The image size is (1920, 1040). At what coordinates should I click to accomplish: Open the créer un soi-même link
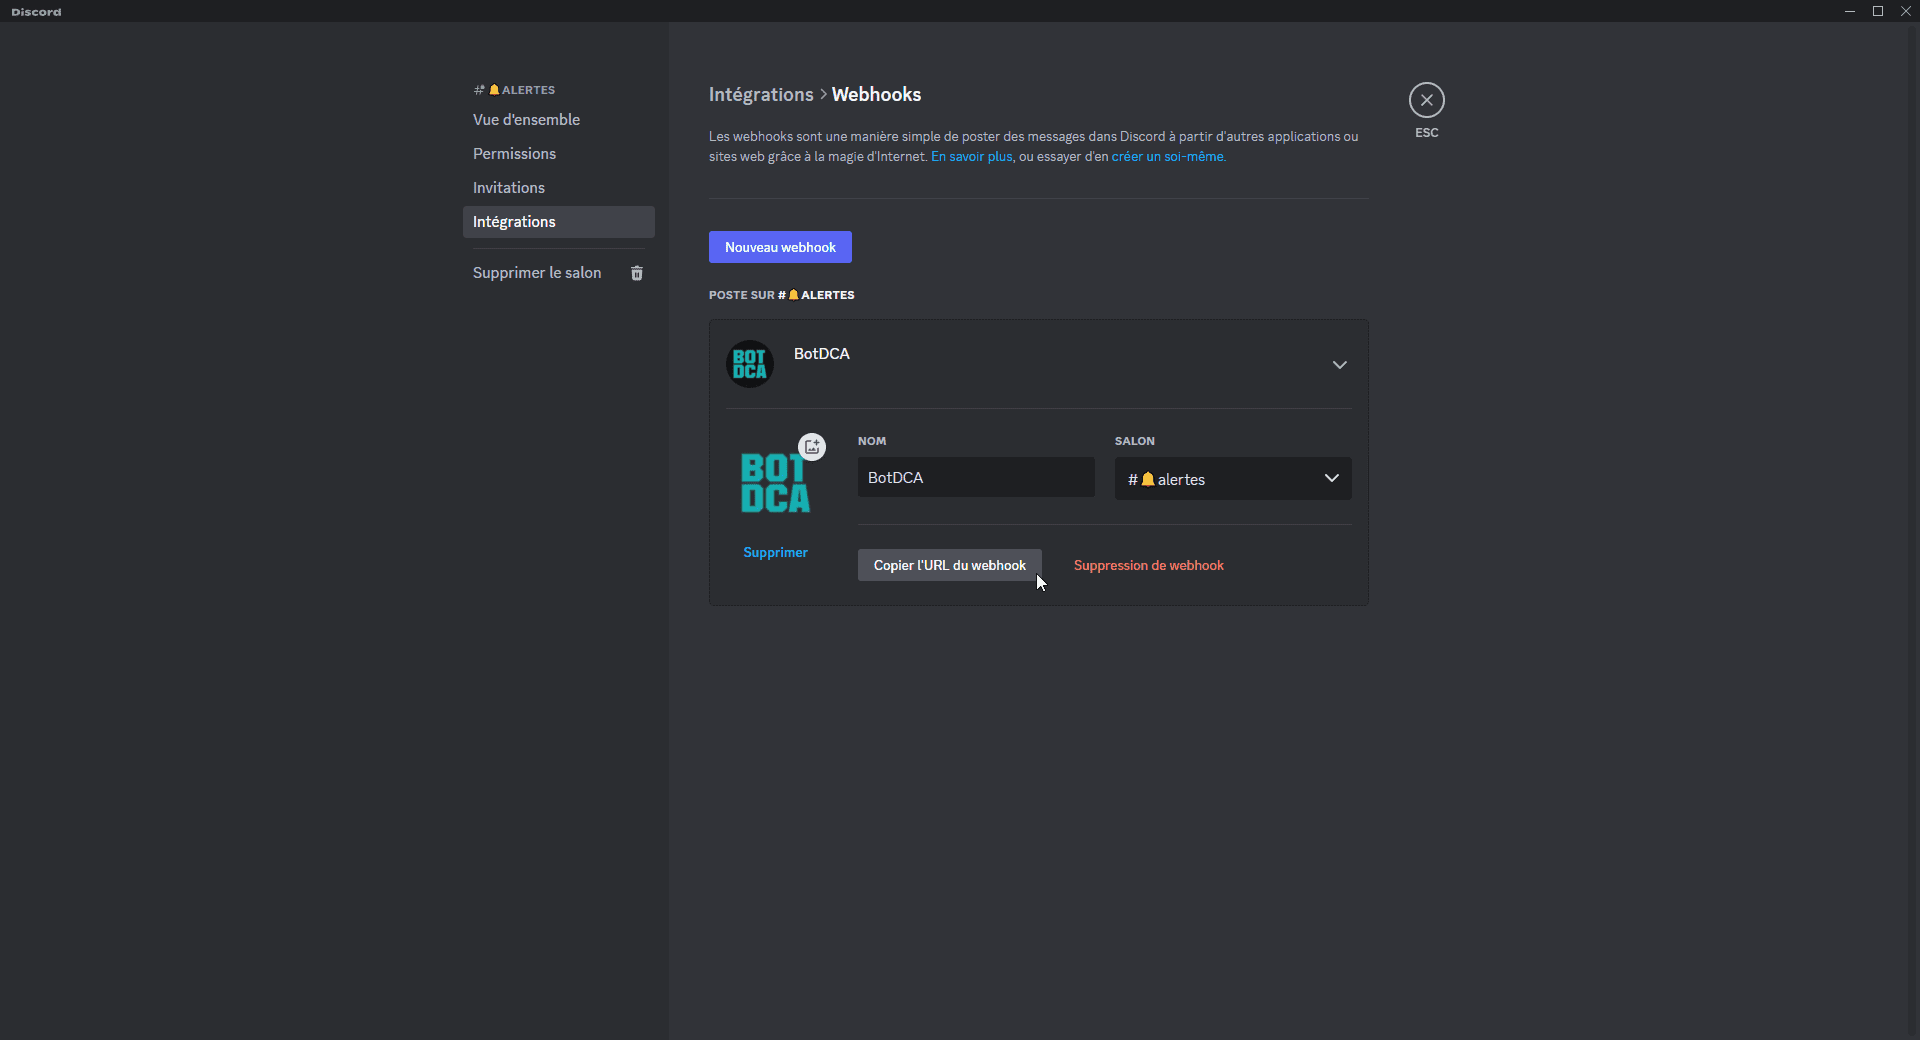pyautogui.click(x=1167, y=157)
